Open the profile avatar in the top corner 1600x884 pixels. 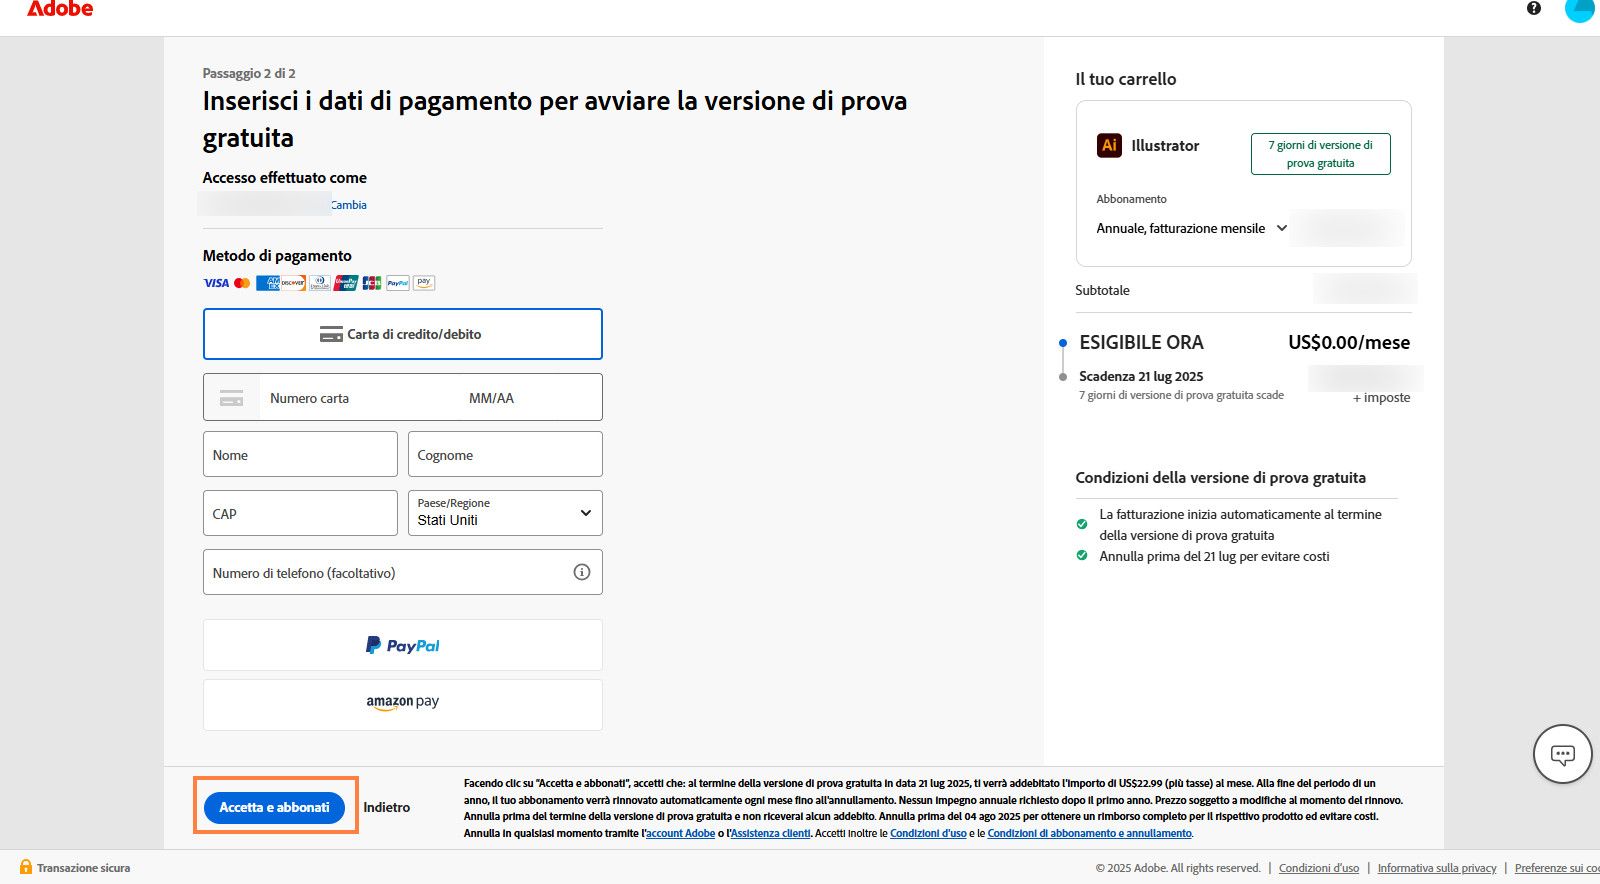[1580, 8]
